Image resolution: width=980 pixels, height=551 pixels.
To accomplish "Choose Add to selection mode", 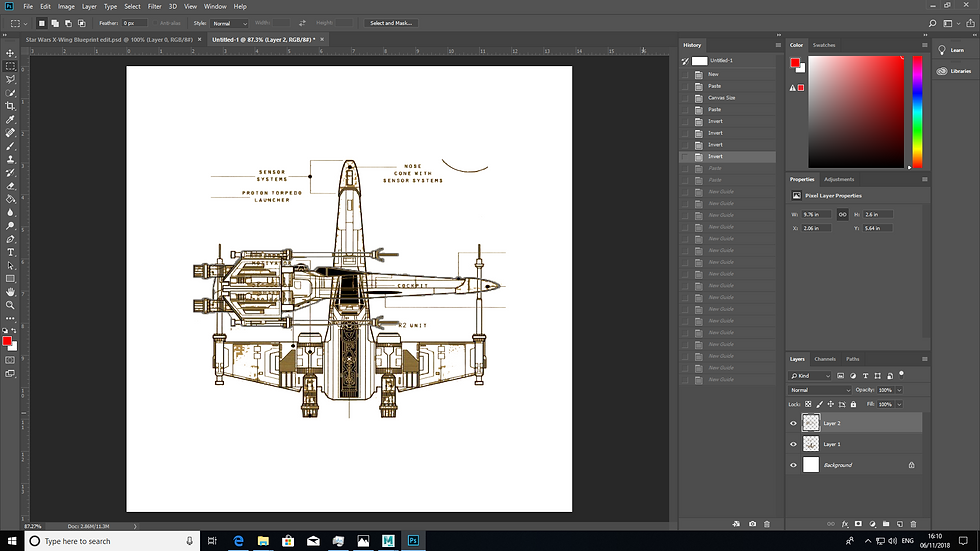I will pos(55,23).
